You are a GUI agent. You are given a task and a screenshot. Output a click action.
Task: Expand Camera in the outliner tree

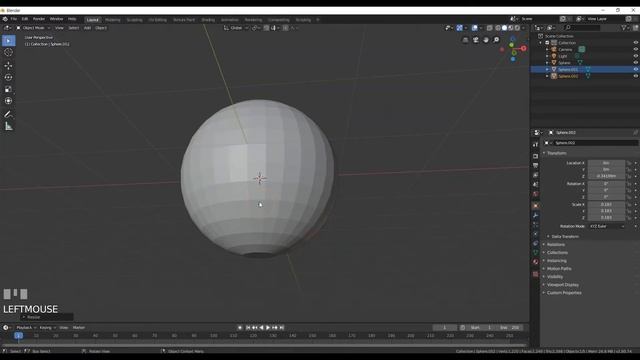(547, 49)
